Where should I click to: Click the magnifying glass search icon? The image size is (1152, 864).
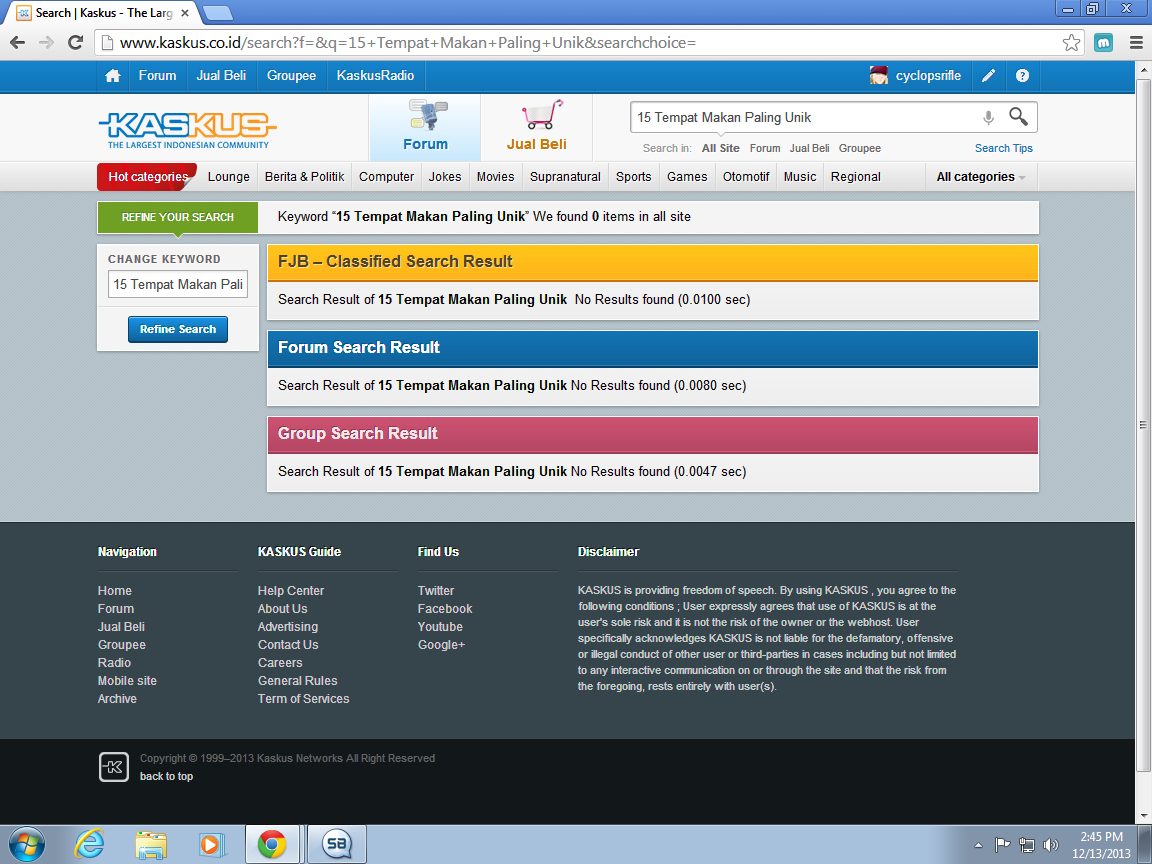point(1018,116)
